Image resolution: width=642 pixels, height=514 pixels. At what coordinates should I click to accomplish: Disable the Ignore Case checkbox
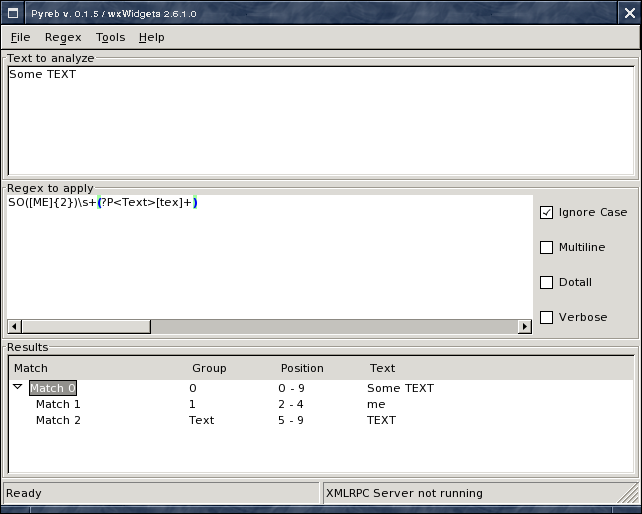coord(547,212)
